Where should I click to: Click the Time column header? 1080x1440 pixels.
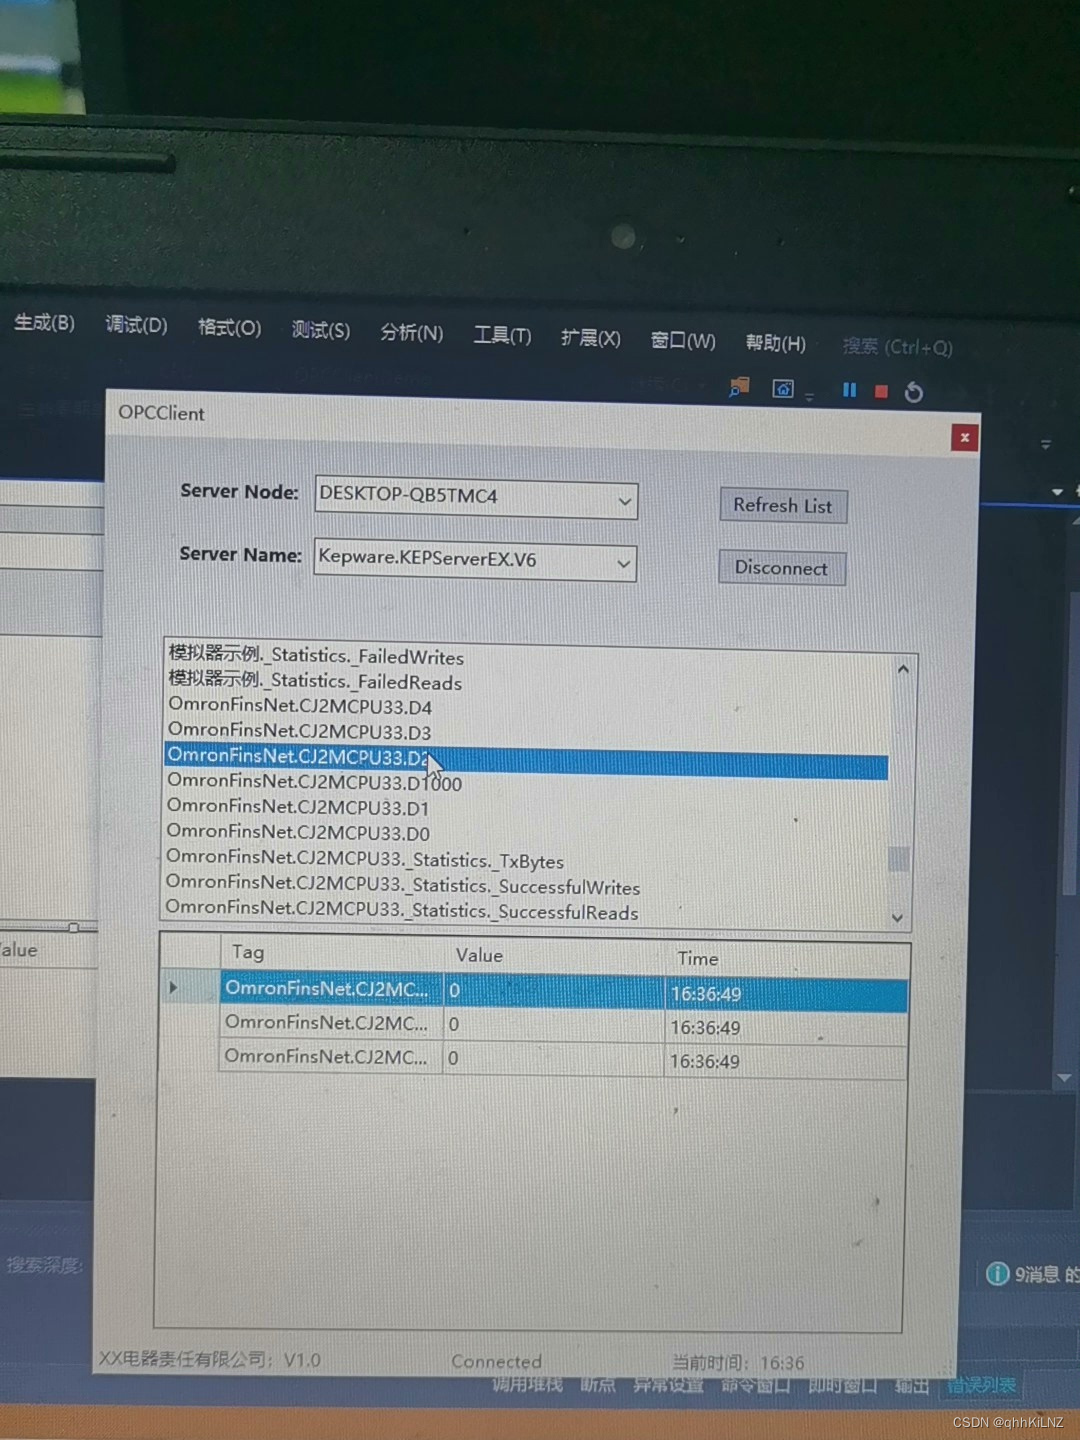point(789,958)
